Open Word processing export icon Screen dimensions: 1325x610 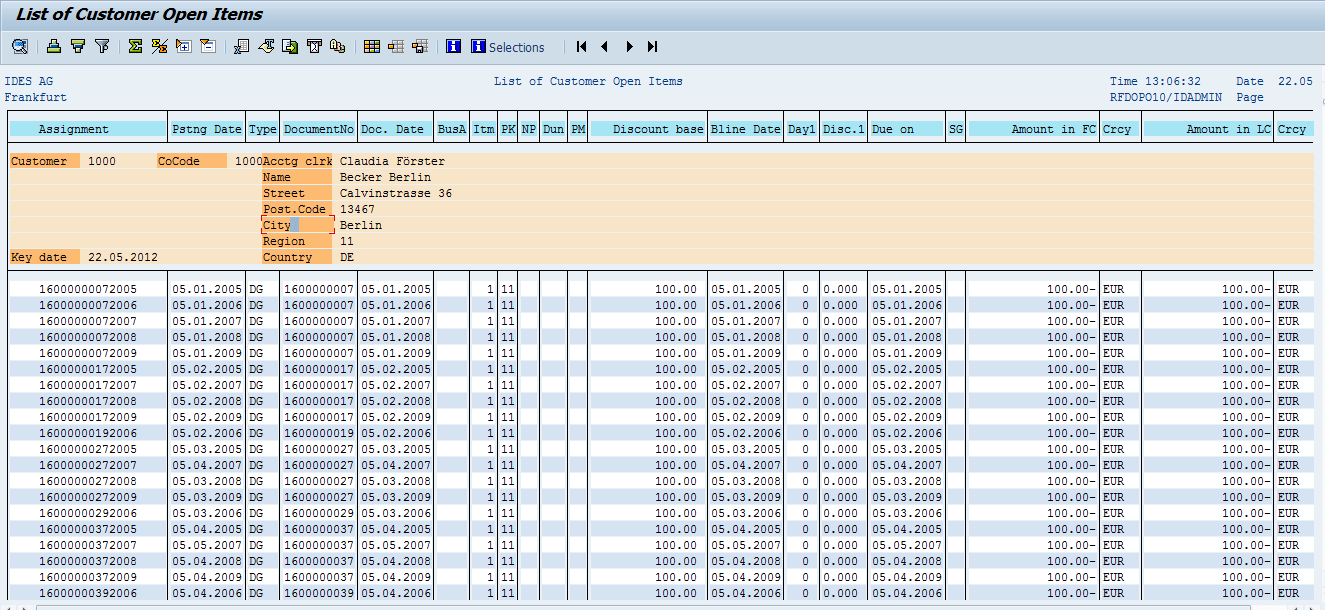(x=265, y=46)
